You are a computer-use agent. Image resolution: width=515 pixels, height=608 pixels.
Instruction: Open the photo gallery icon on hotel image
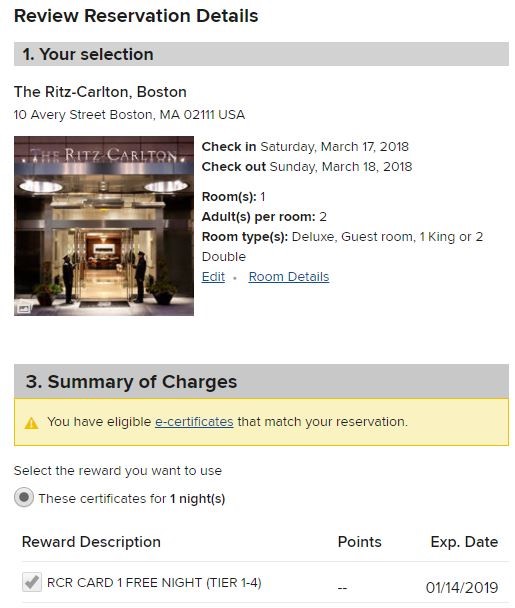23,308
